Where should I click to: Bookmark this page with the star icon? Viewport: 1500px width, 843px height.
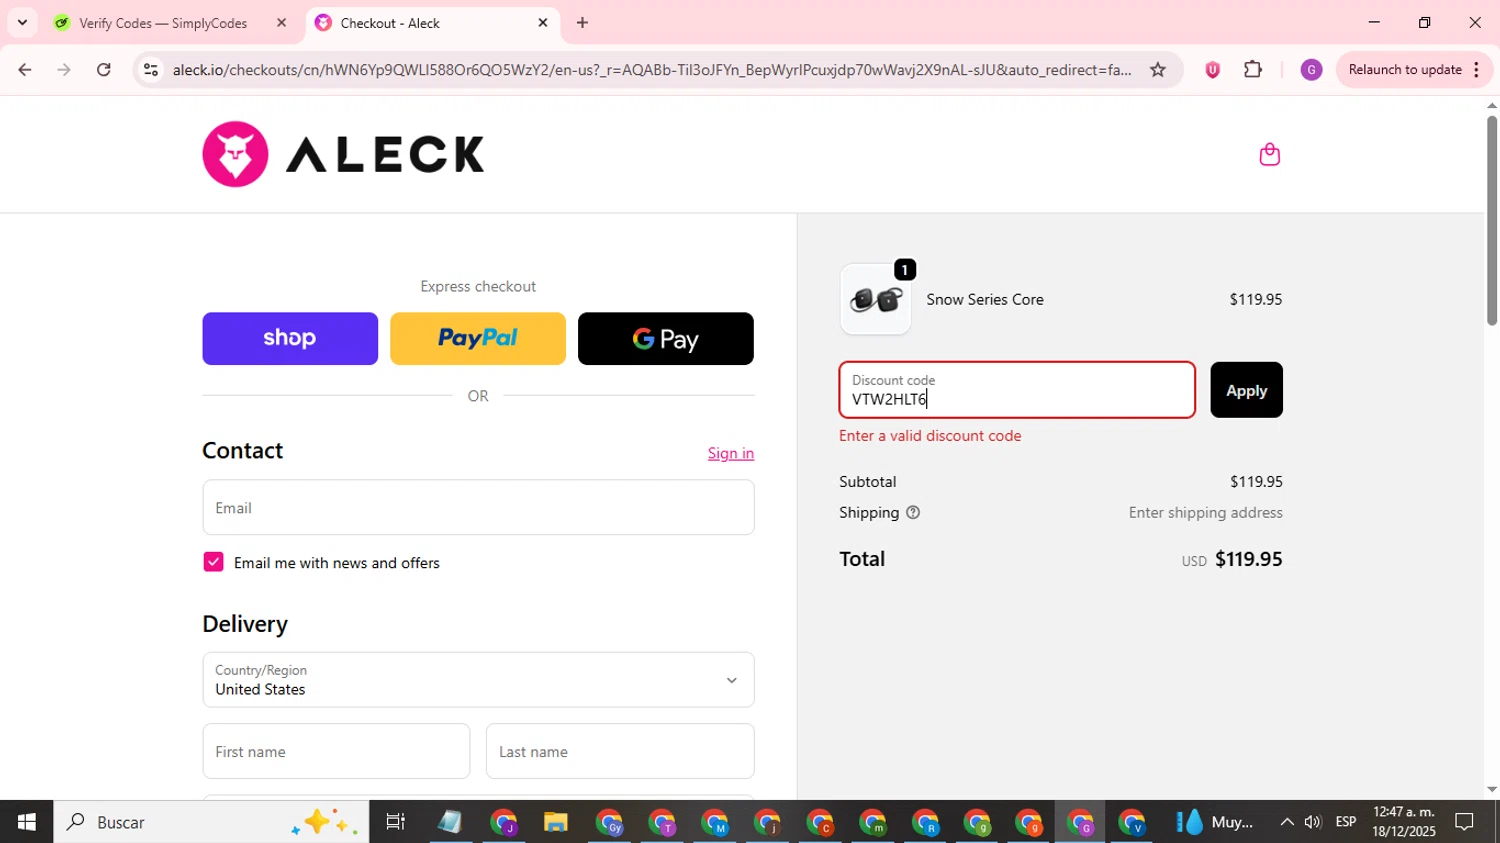tap(1157, 70)
